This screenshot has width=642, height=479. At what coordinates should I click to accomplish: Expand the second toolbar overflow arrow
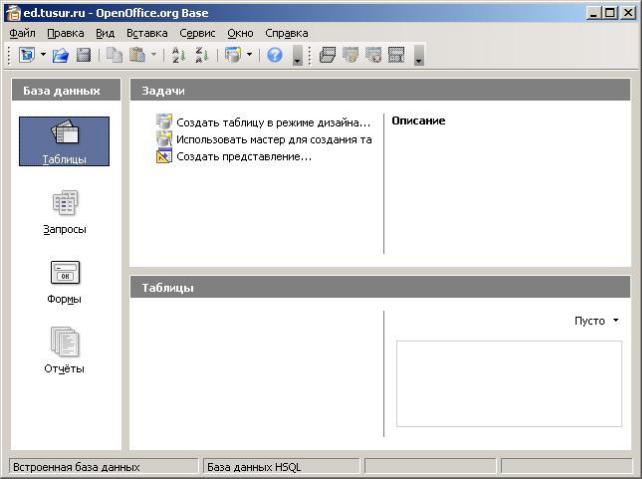[x=418, y=55]
